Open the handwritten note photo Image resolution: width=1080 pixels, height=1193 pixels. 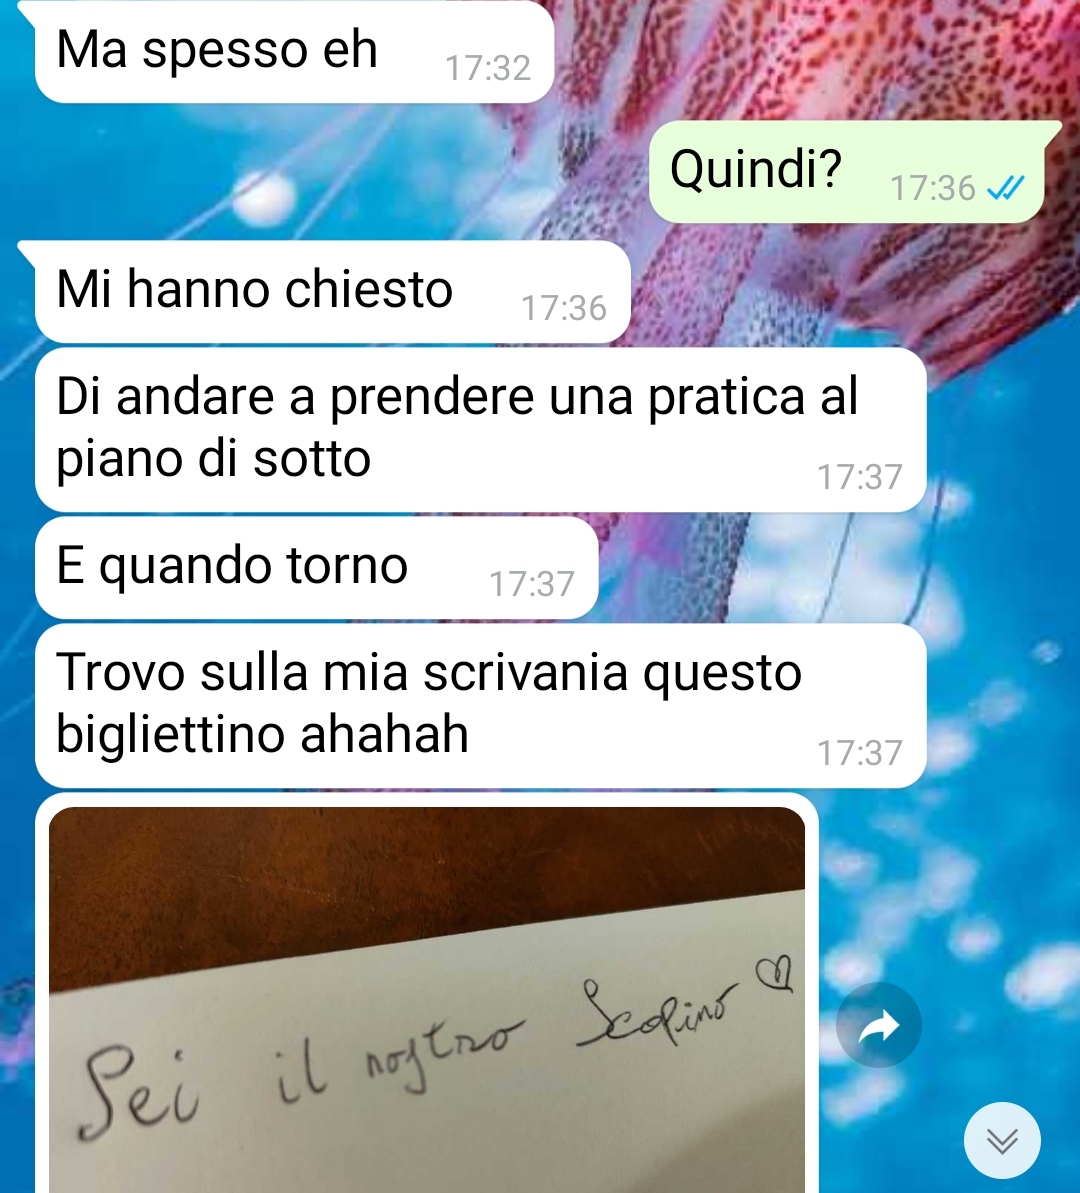pos(427,1000)
